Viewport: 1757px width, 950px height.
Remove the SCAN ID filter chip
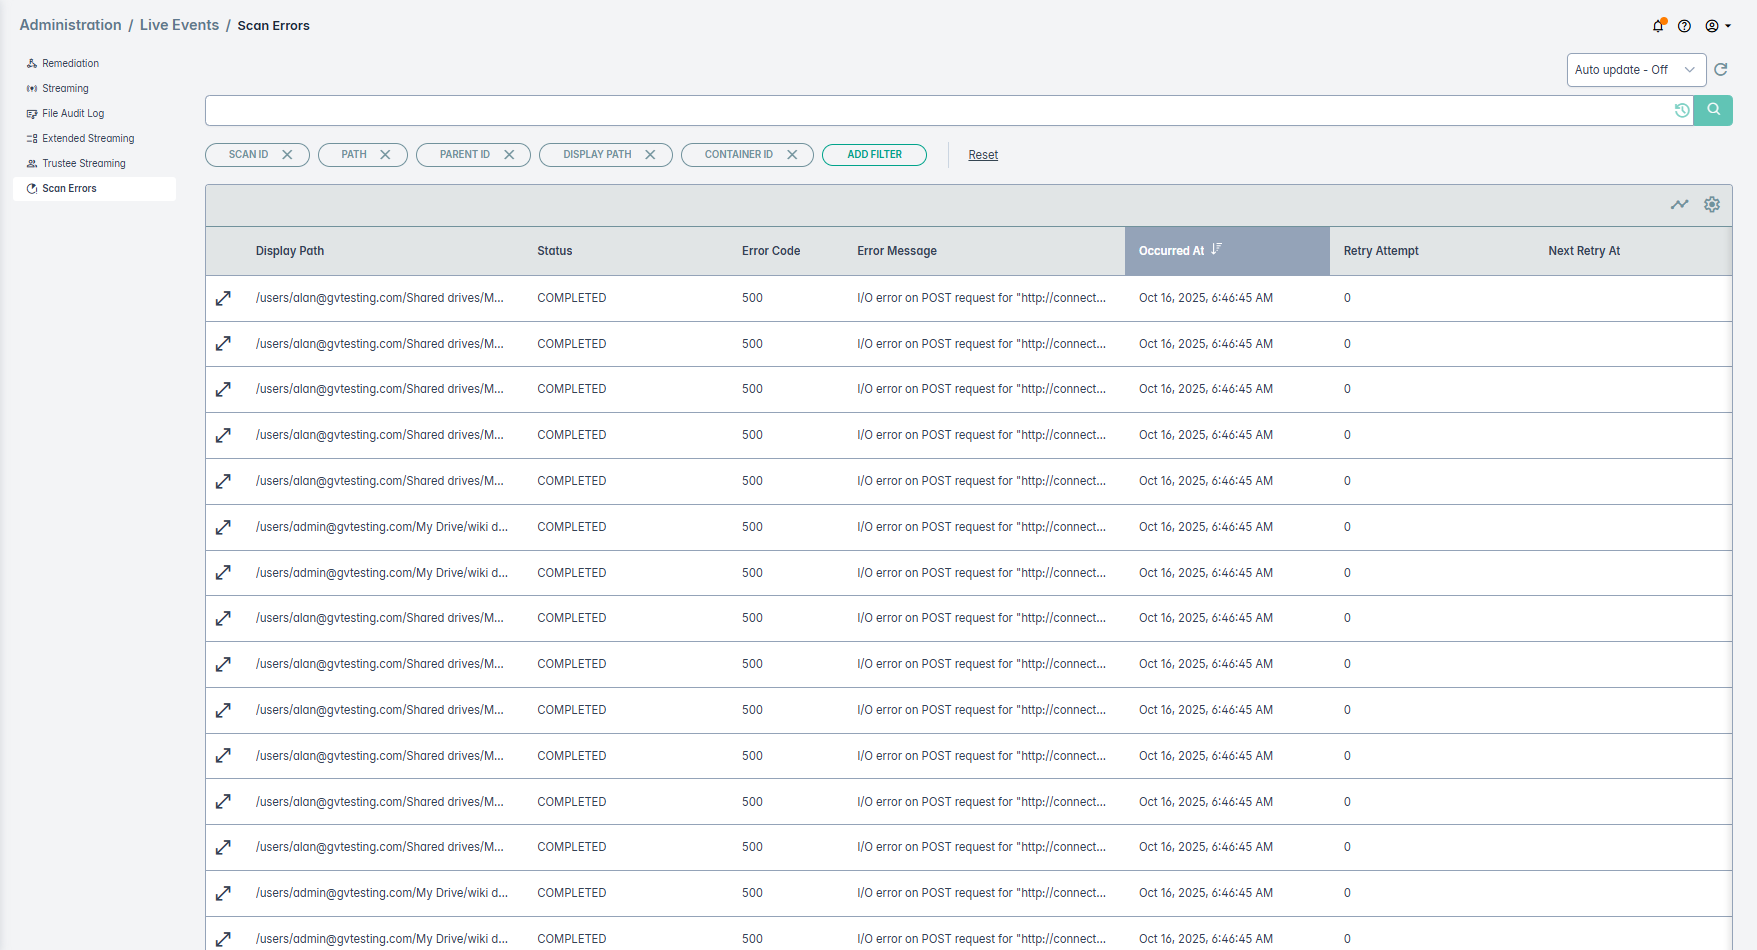point(288,155)
